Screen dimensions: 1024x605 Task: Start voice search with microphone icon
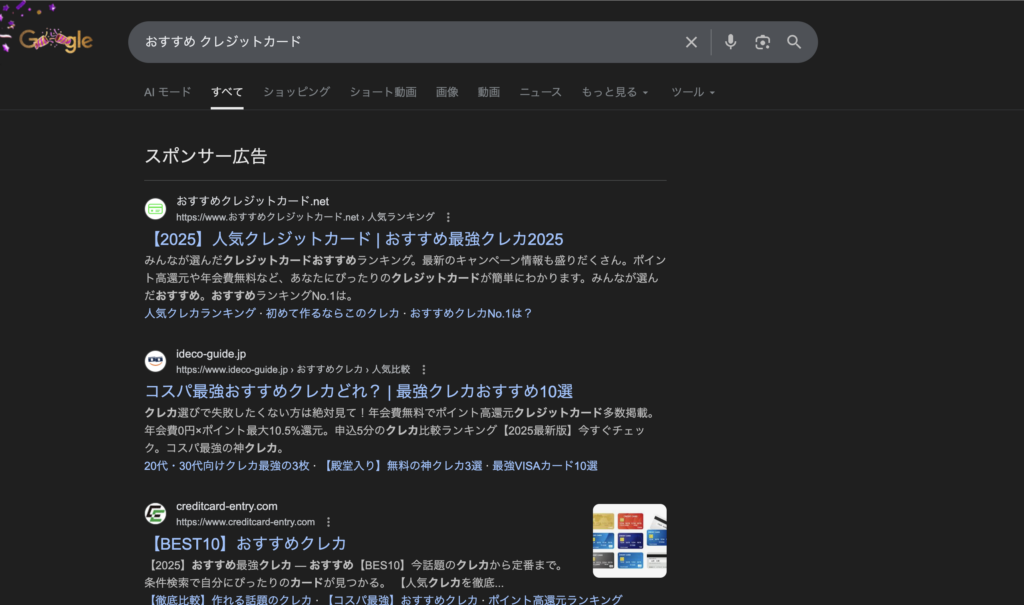731,42
